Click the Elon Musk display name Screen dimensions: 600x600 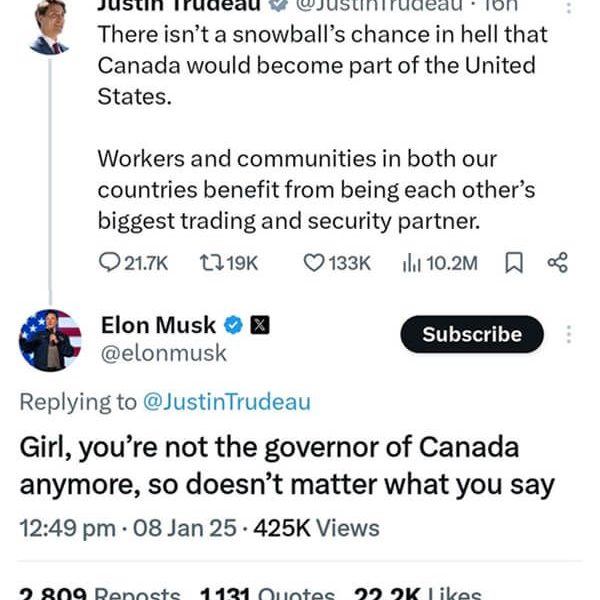point(158,325)
